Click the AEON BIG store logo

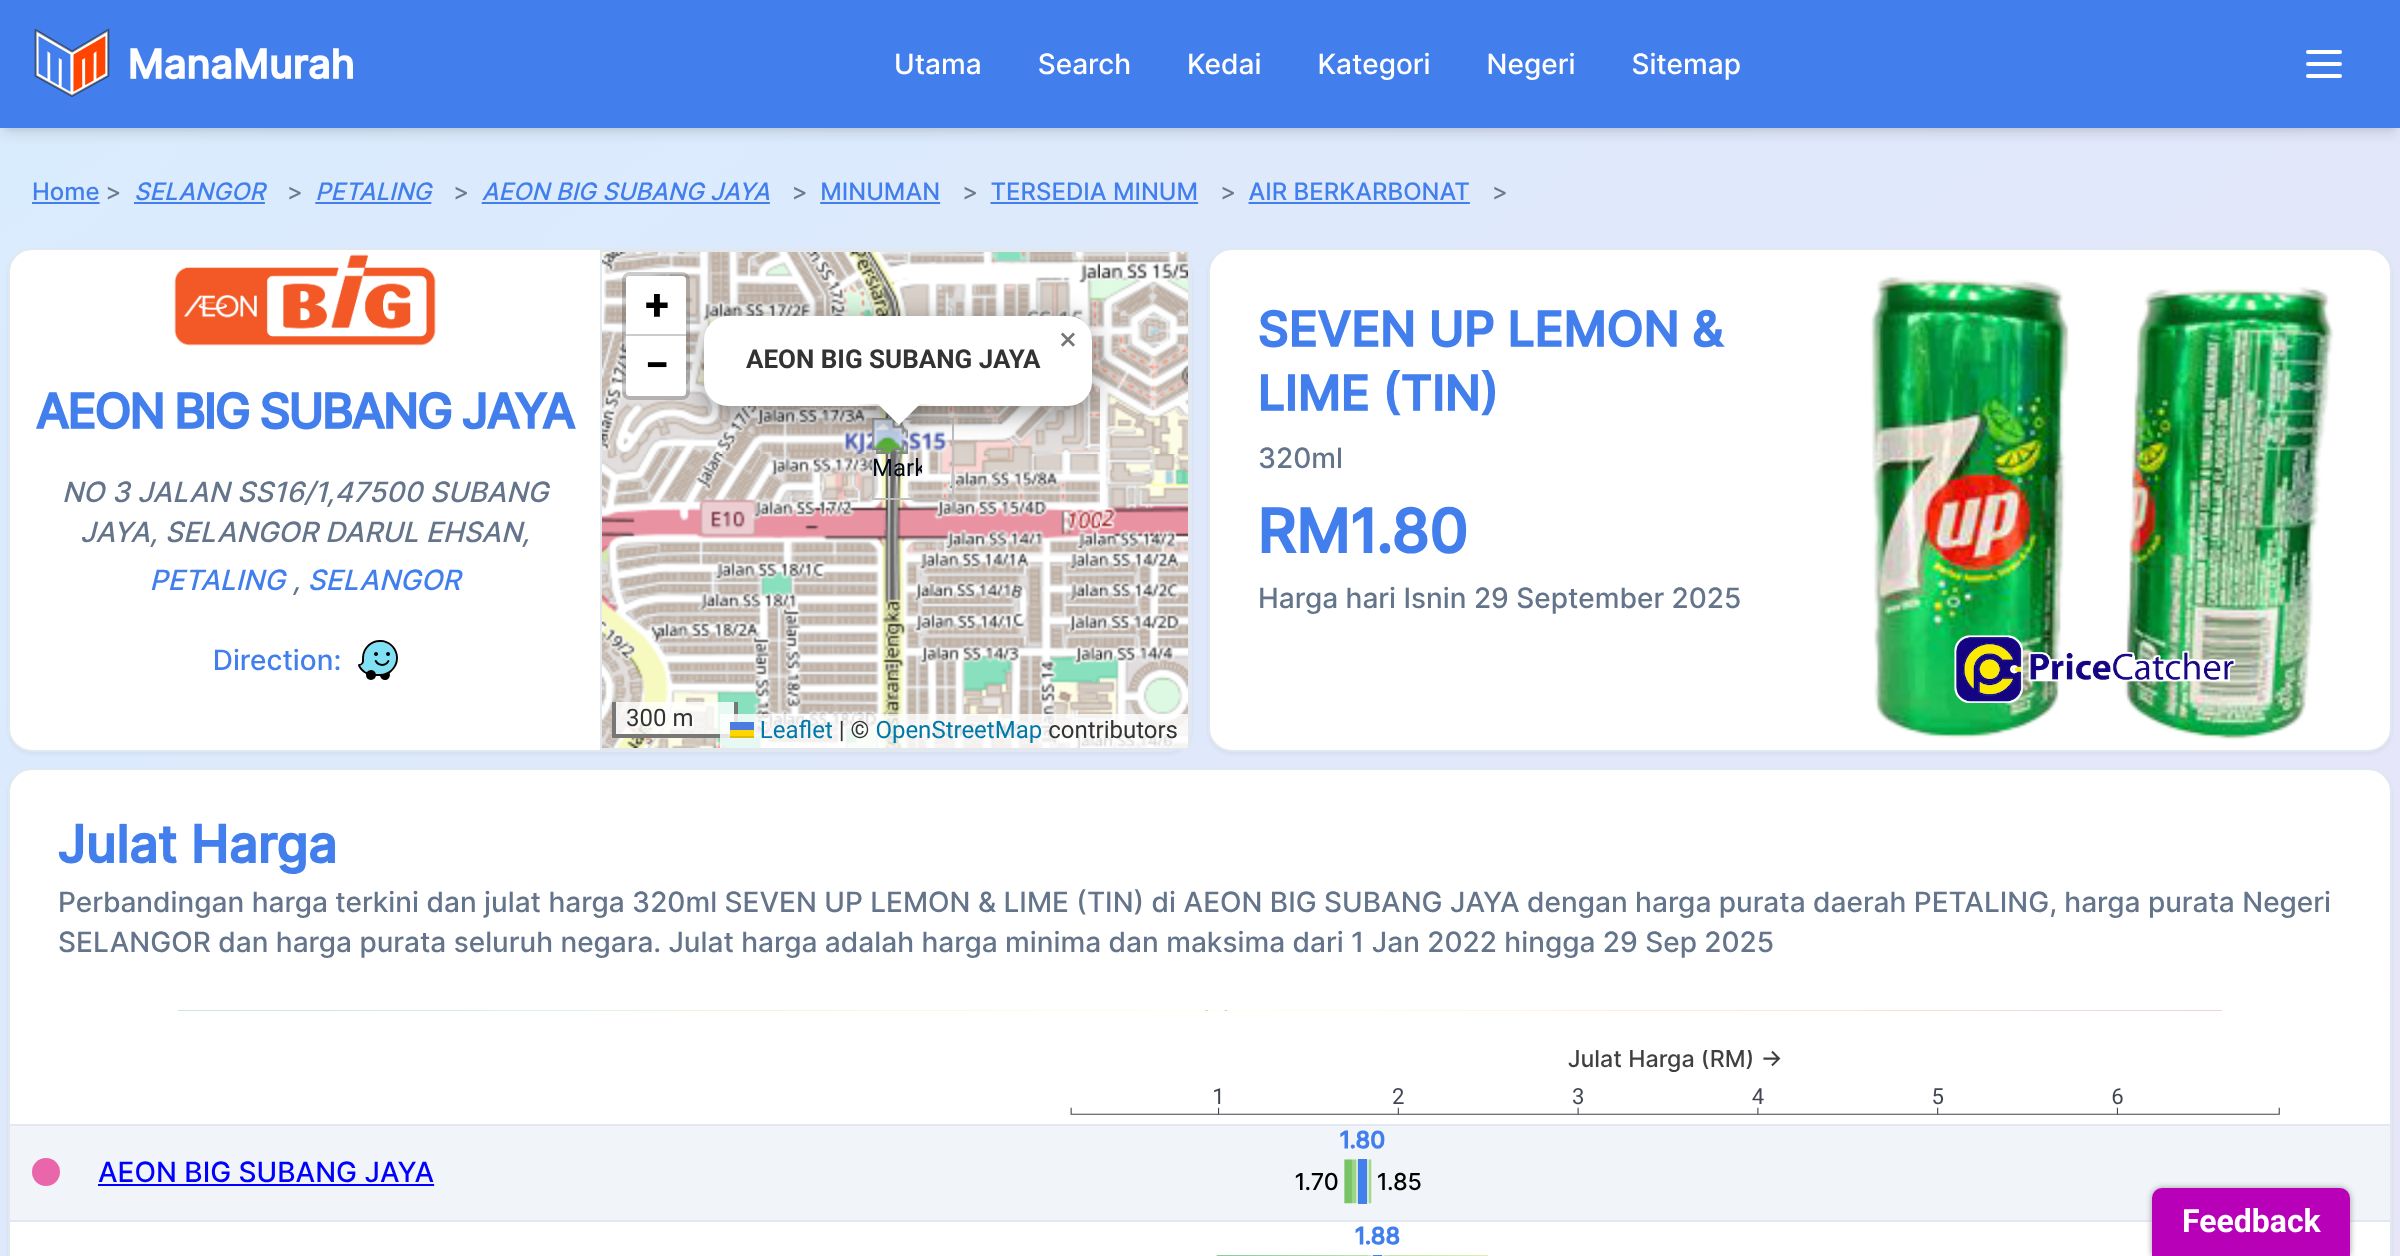coord(305,301)
